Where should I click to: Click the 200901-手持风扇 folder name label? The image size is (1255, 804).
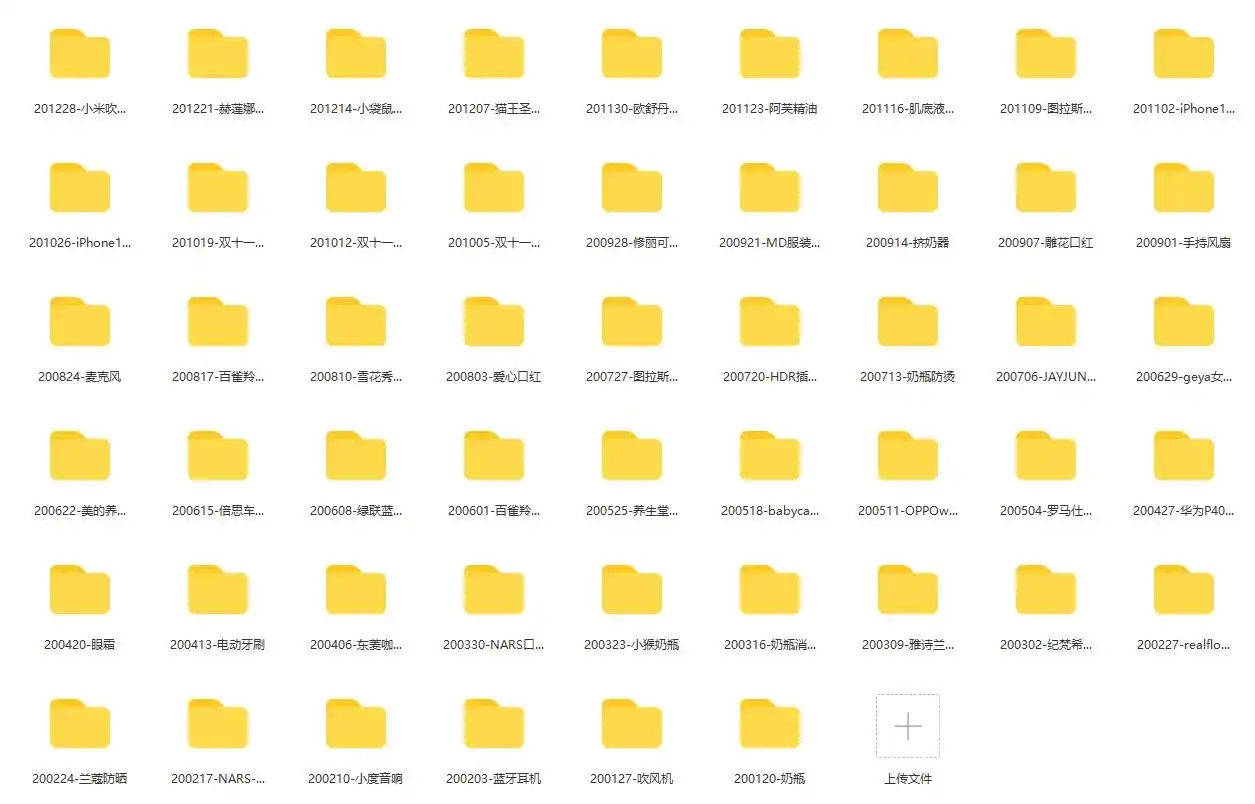pyautogui.click(x=1183, y=242)
